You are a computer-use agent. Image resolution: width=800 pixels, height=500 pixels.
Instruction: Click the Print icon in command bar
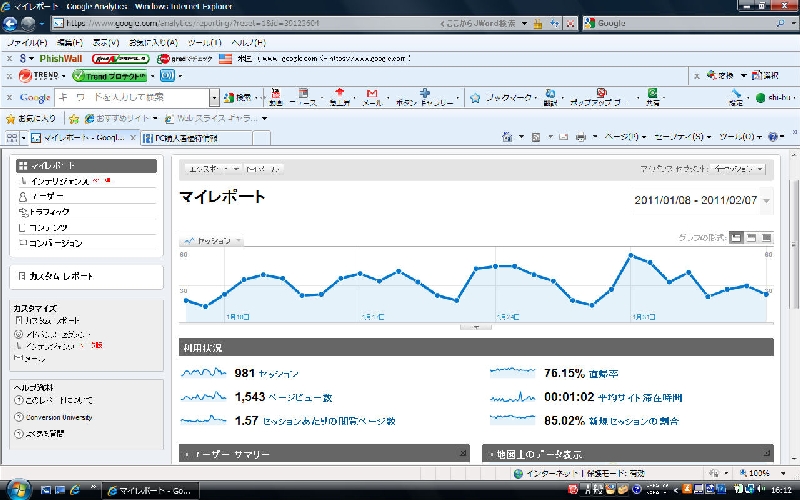(x=564, y=136)
